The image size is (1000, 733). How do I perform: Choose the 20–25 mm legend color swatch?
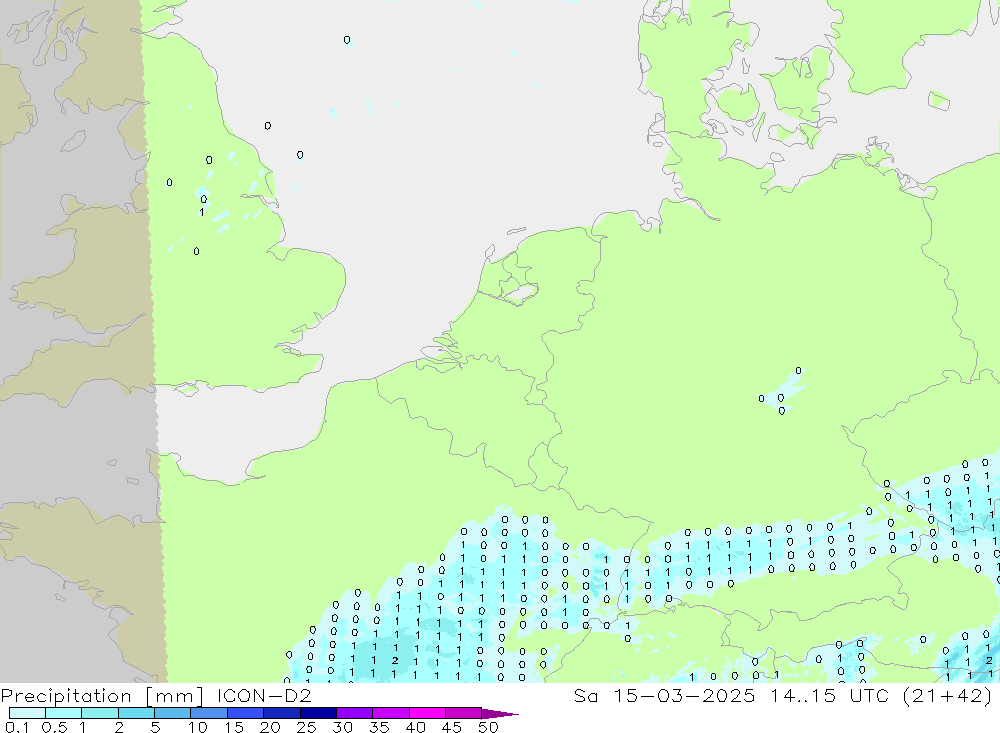[282, 713]
